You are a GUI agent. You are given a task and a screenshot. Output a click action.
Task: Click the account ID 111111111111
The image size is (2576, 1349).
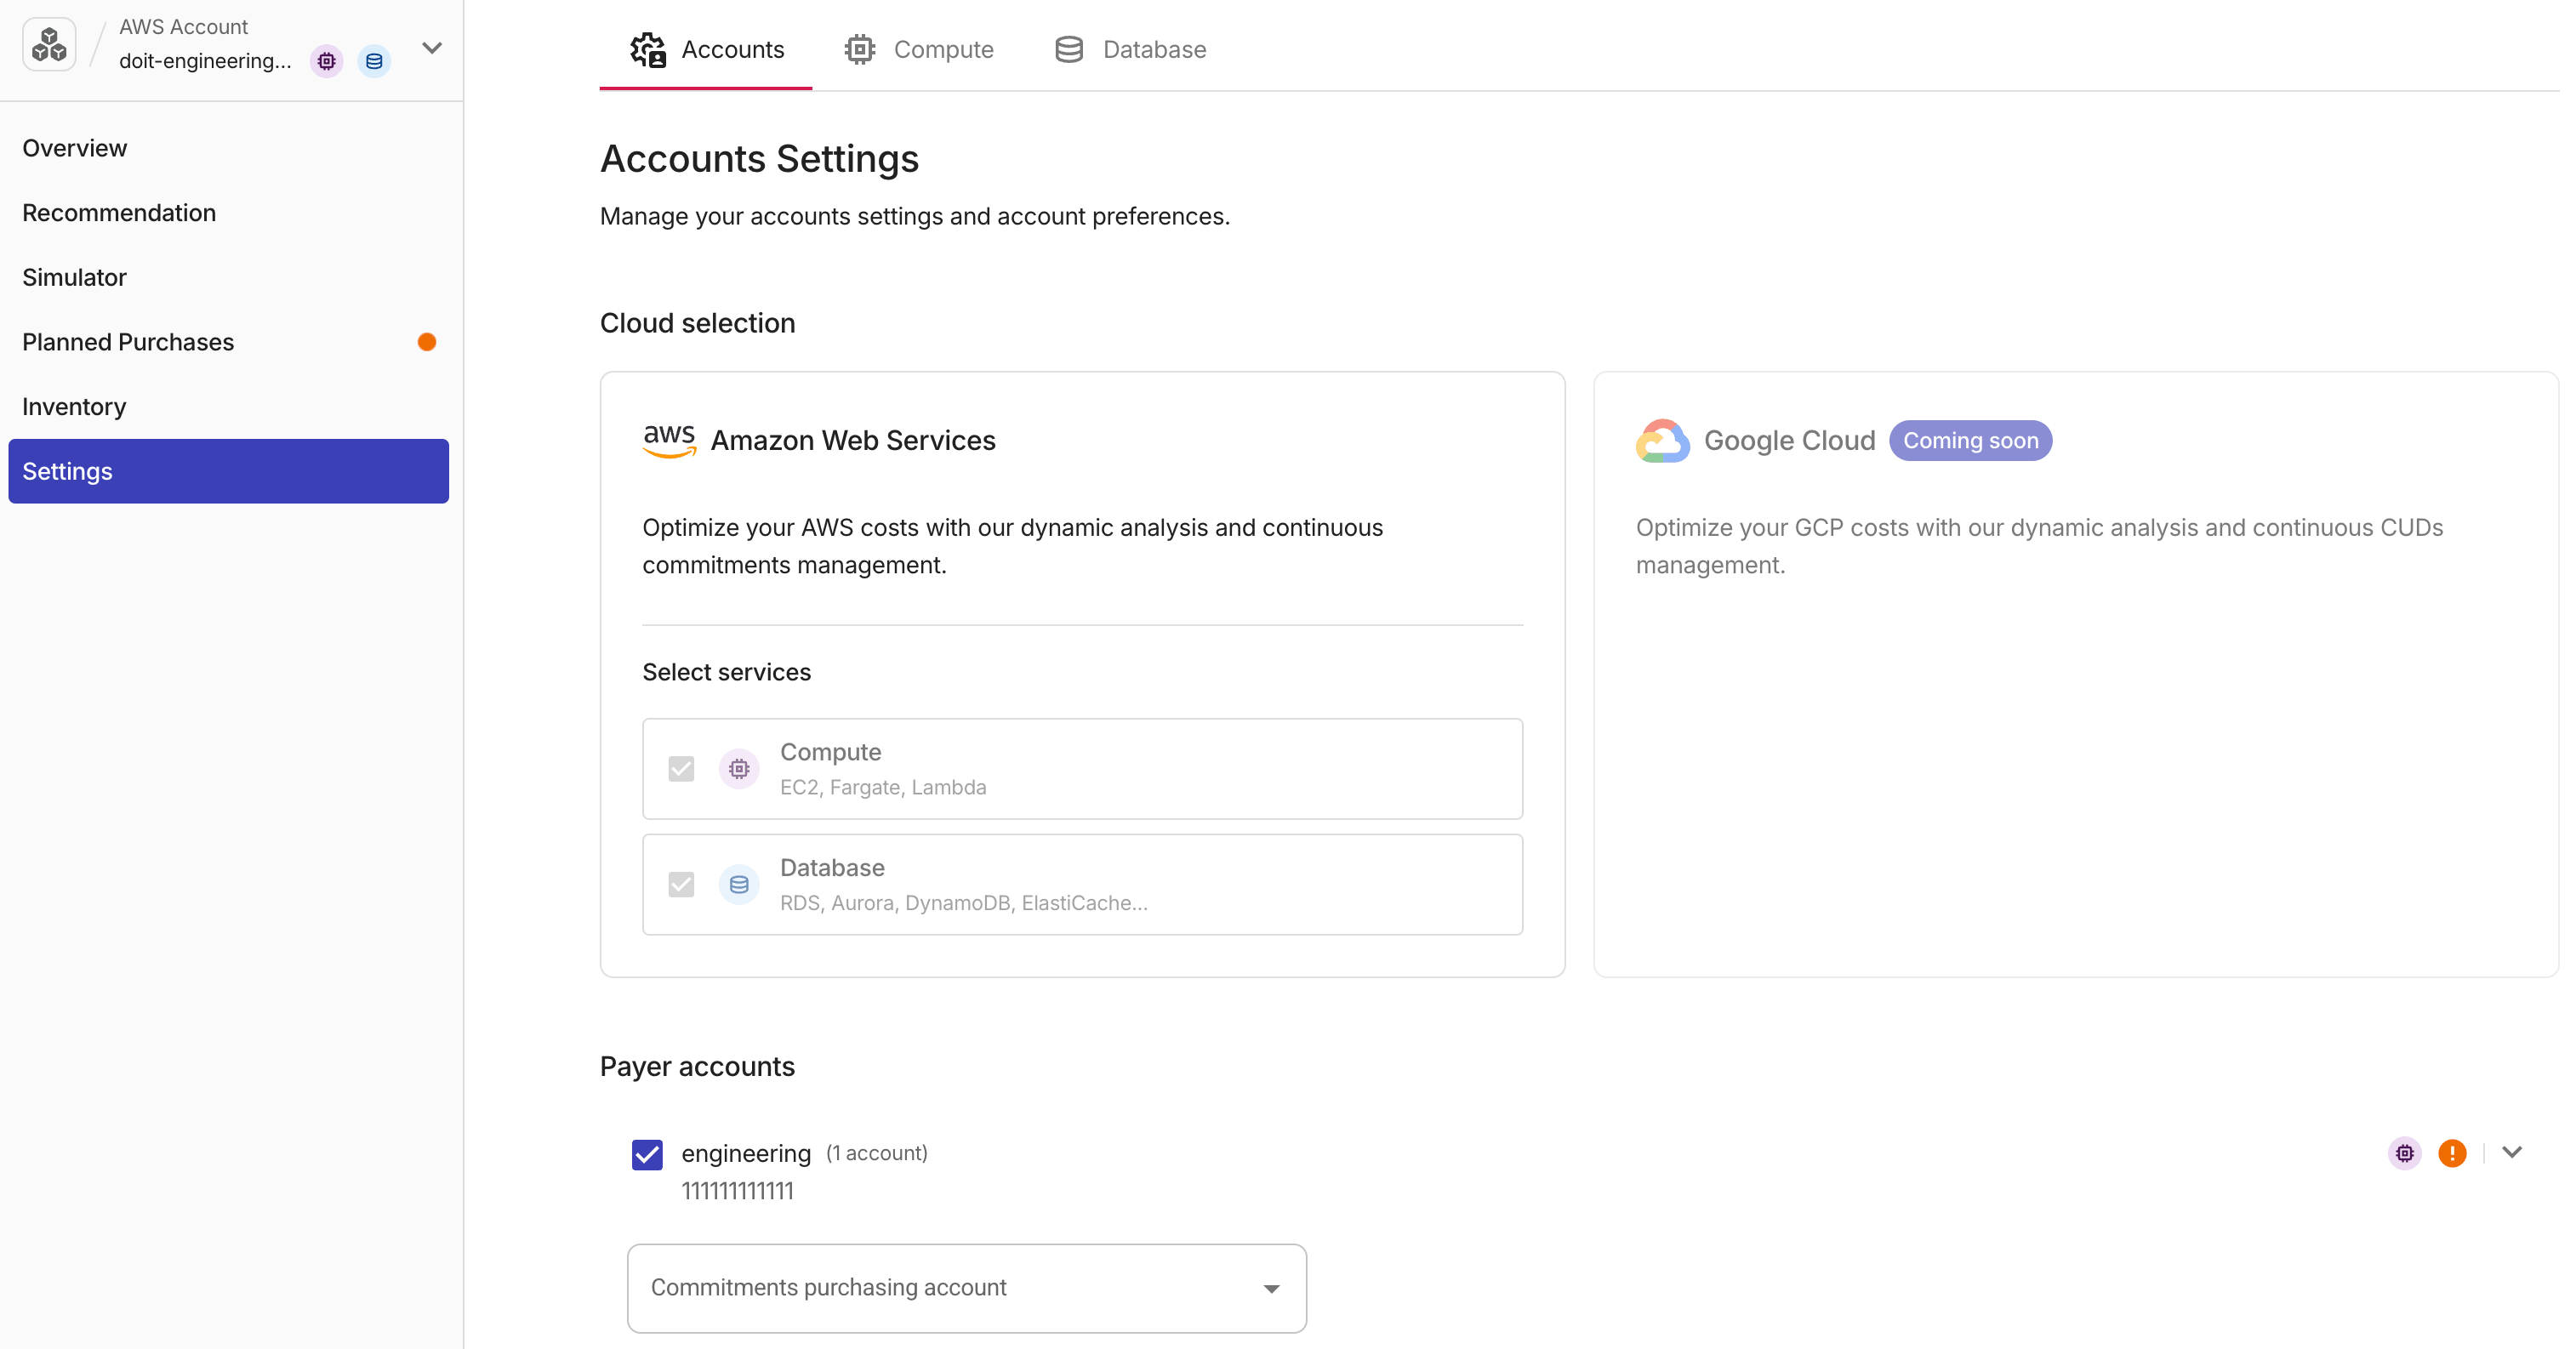coord(737,1190)
